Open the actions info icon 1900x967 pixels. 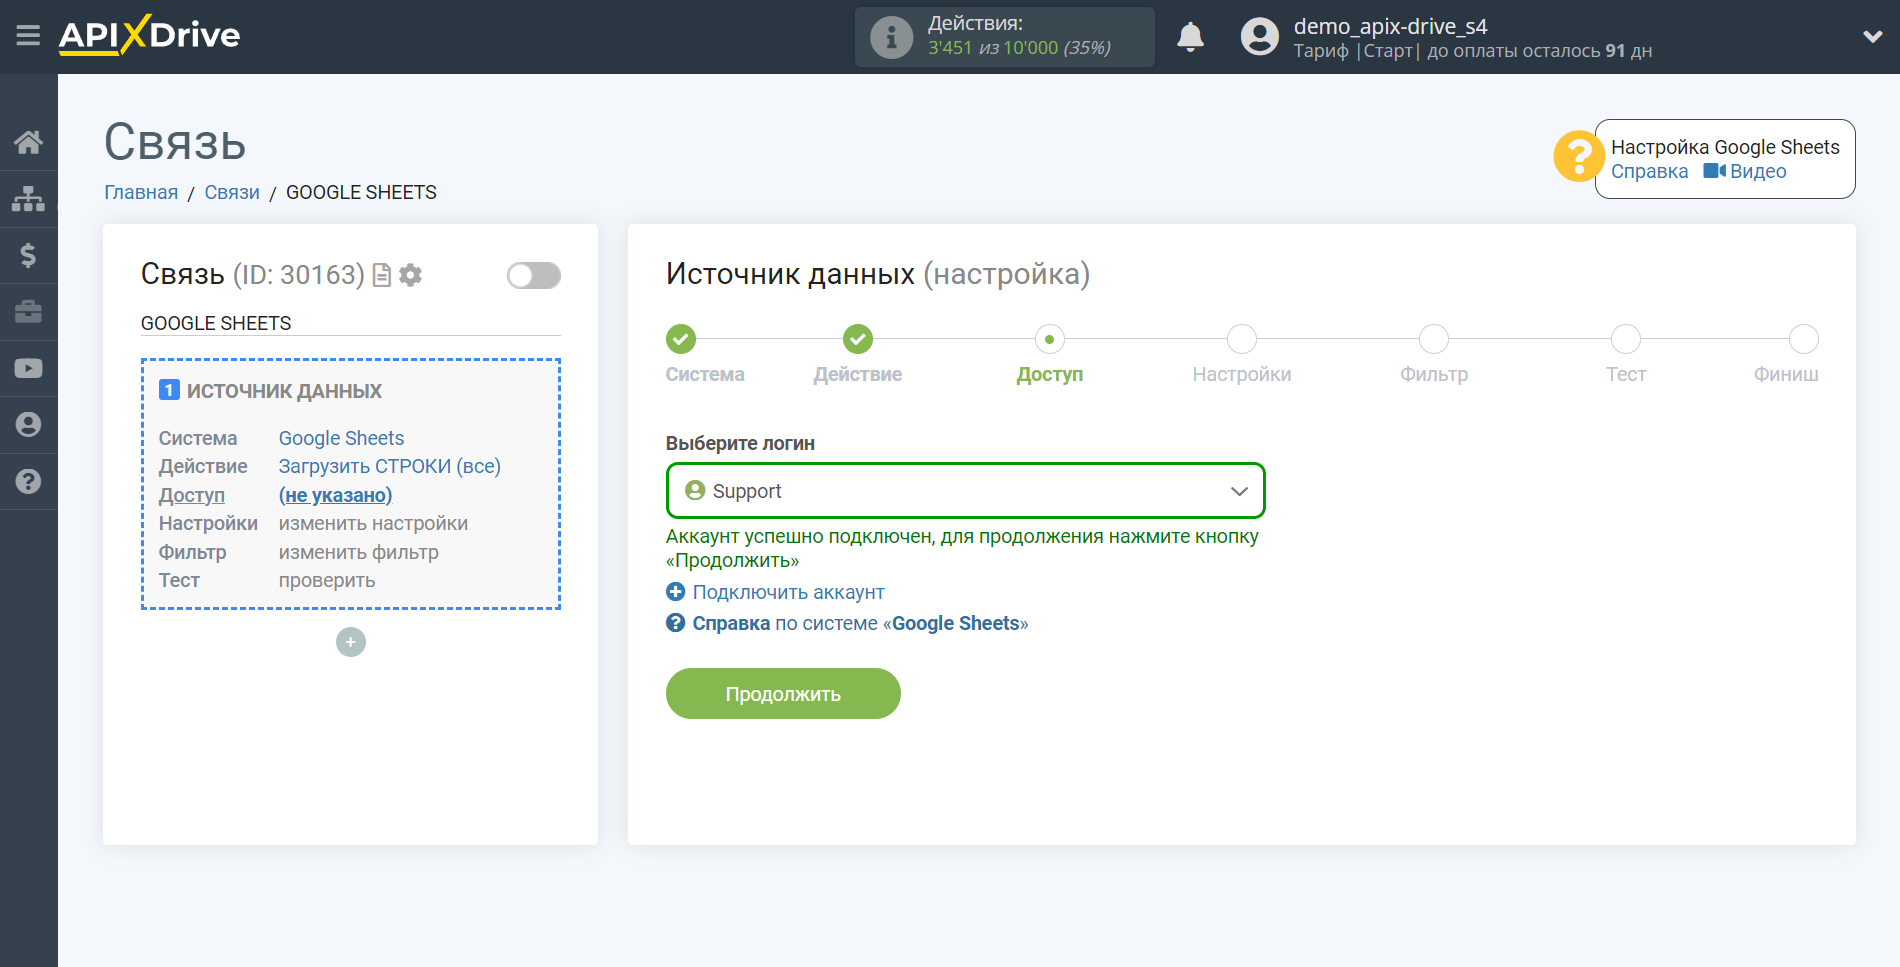891,37
